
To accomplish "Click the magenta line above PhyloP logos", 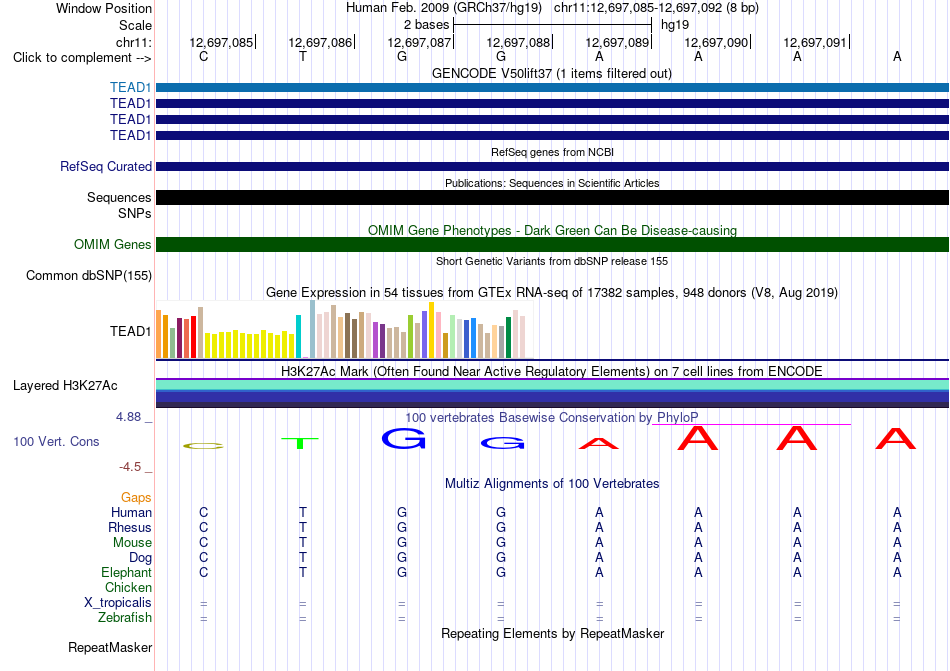I will (751, 425).
